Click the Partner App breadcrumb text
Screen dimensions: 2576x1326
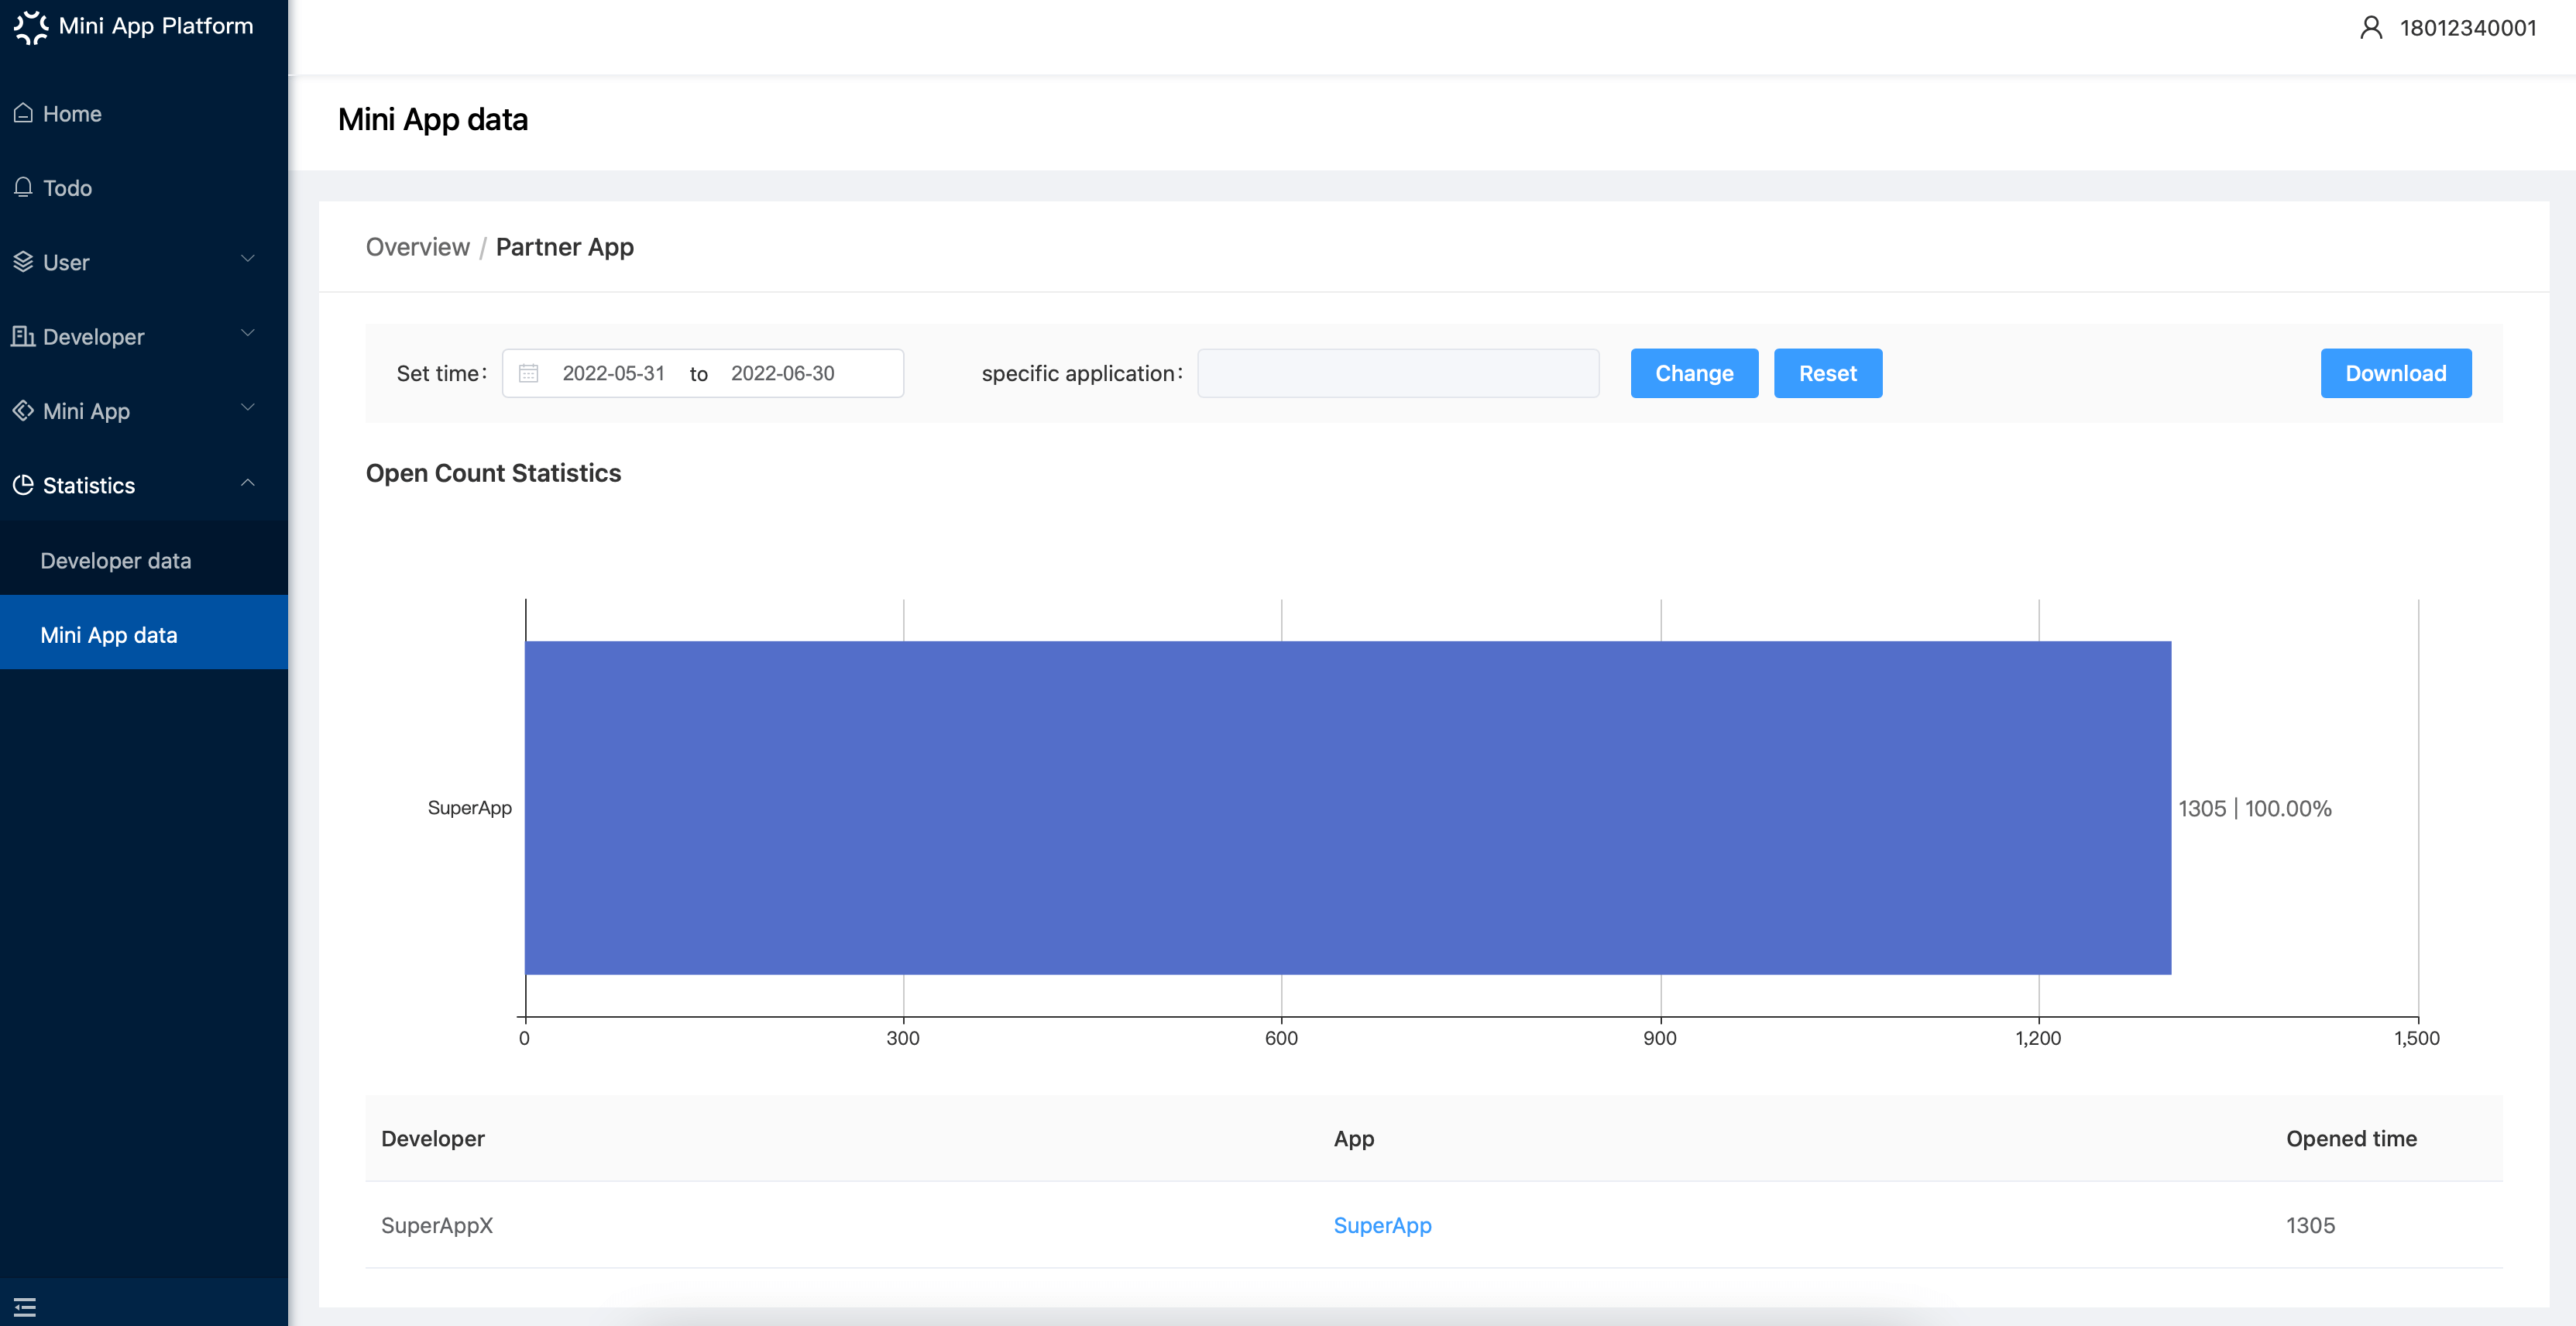pos(565,247)
